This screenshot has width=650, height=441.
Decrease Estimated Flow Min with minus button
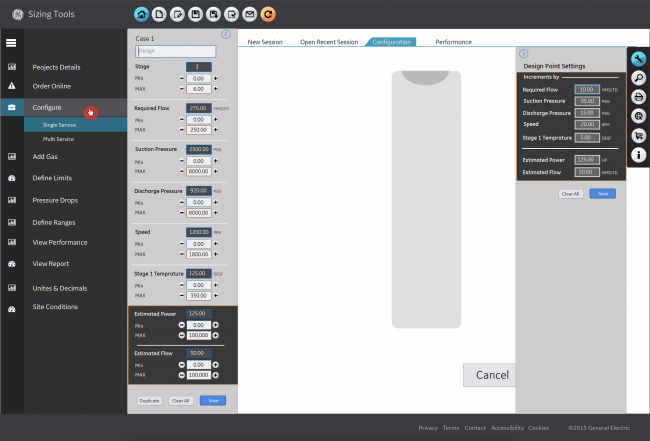pyautogui.click(x=181, y=365)
